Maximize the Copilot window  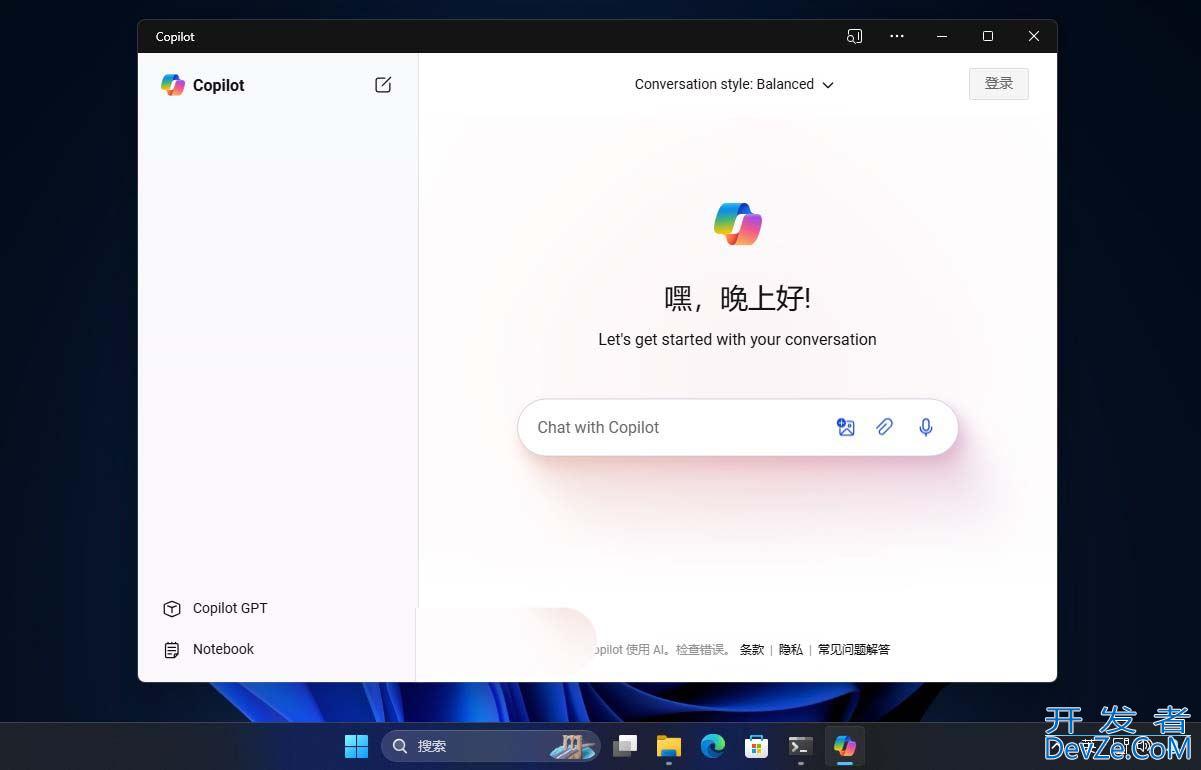tap(988, 36)
